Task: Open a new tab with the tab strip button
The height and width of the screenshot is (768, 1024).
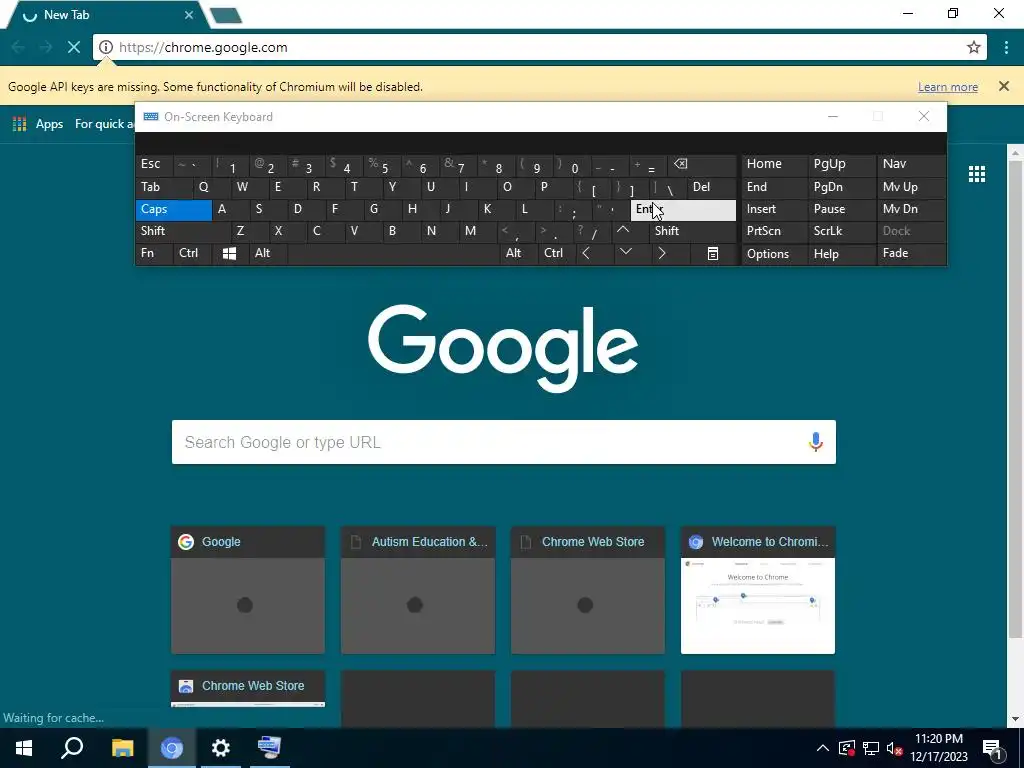Action: pos(227,15)
